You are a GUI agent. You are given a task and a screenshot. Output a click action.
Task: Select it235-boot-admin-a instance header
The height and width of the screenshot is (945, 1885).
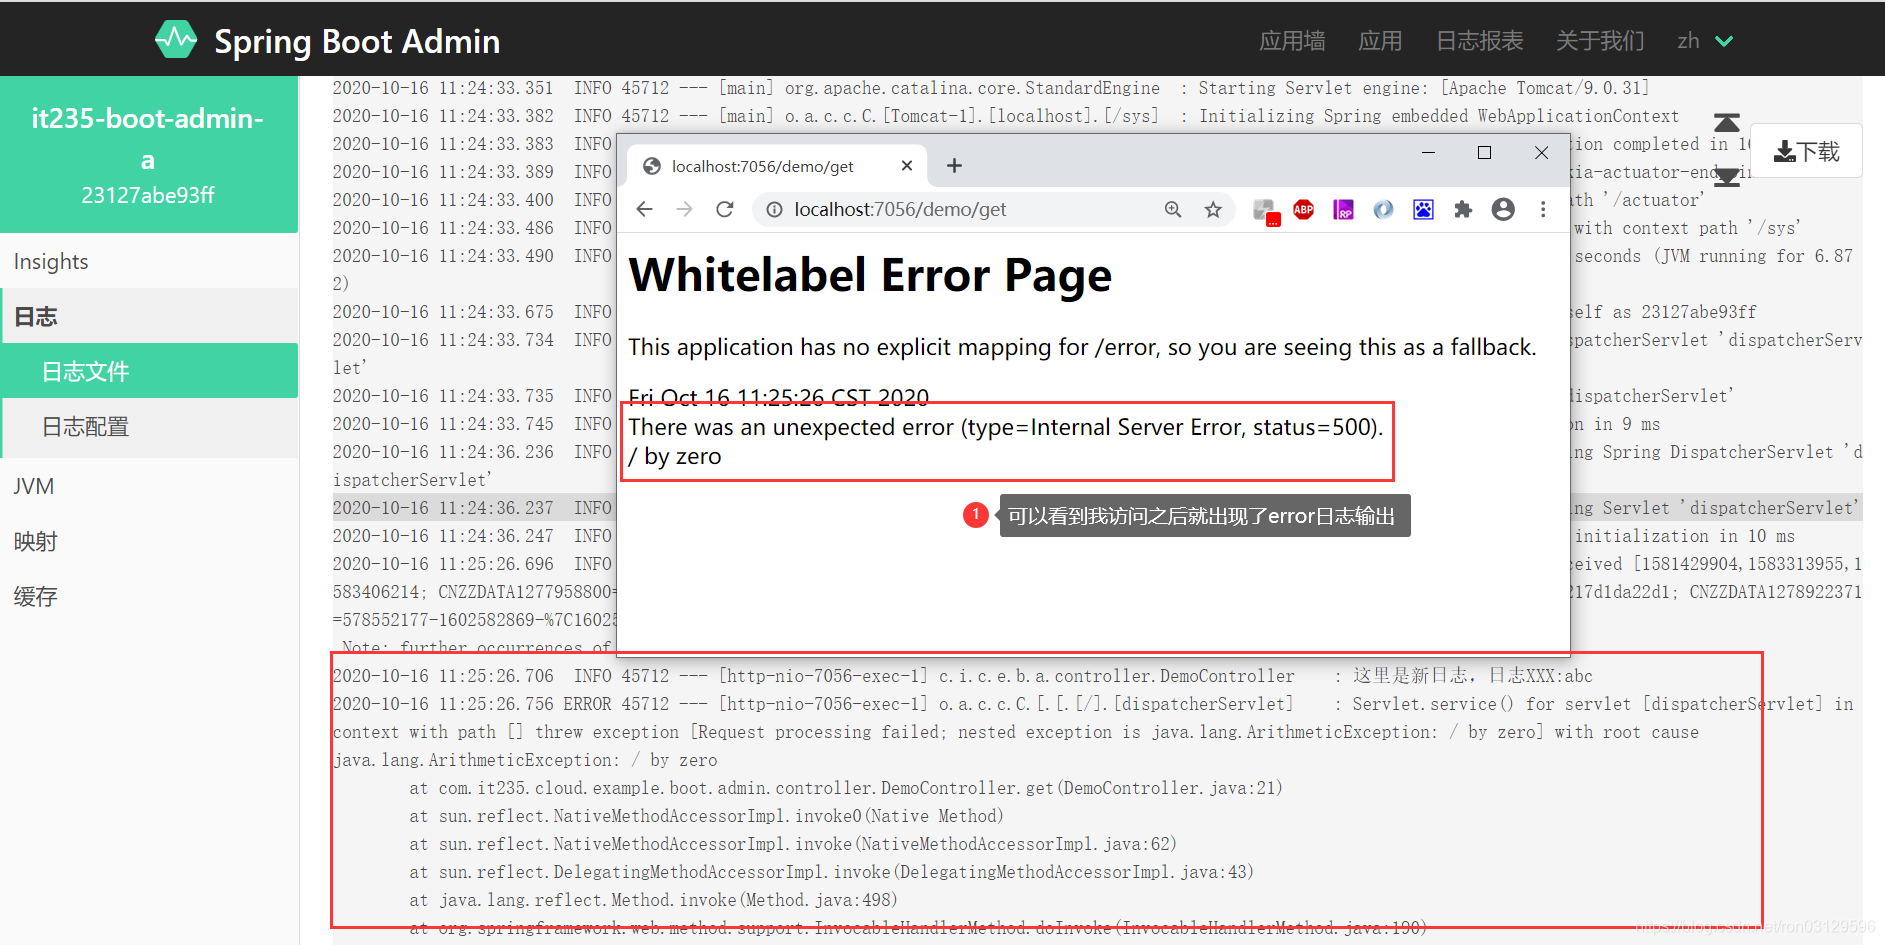click(x=148, y=155)
